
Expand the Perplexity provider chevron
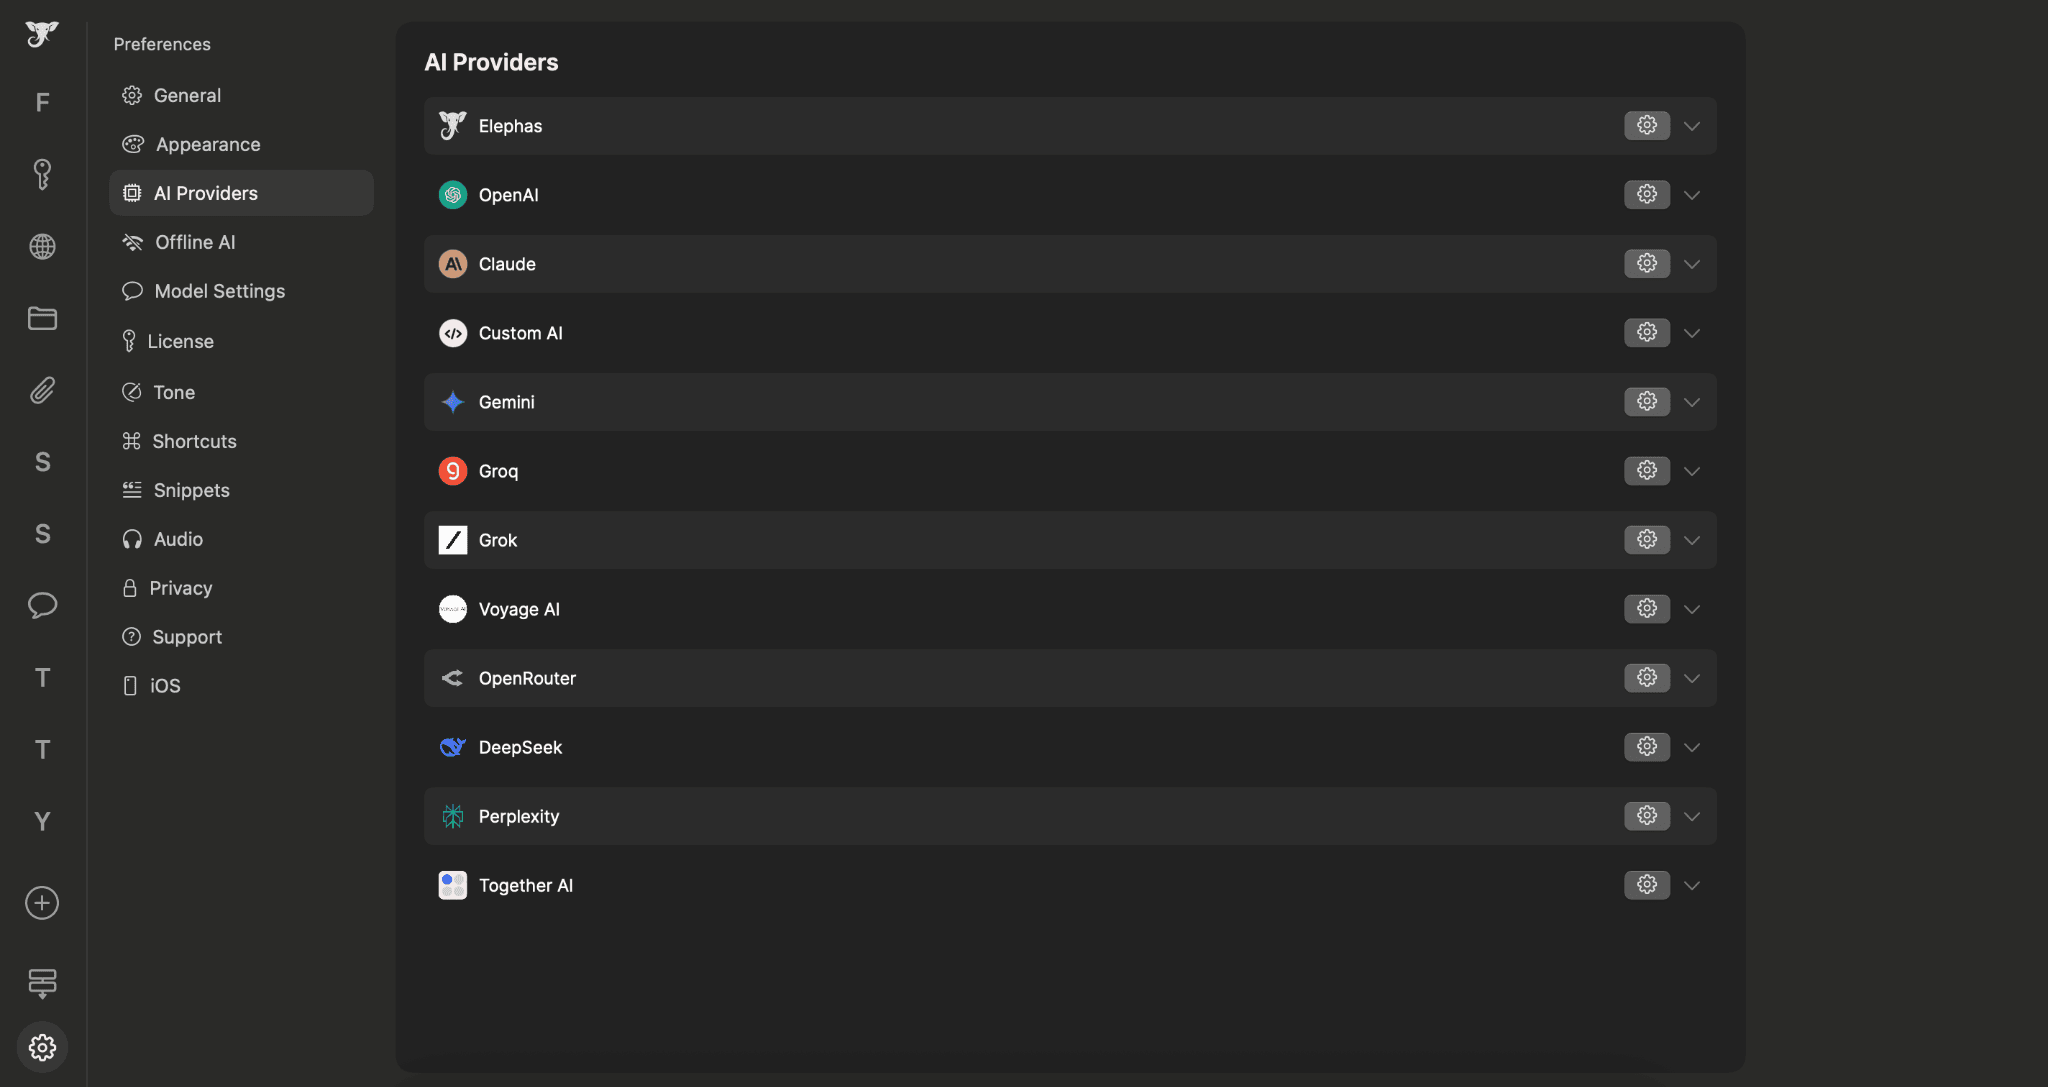(1692, 816)
